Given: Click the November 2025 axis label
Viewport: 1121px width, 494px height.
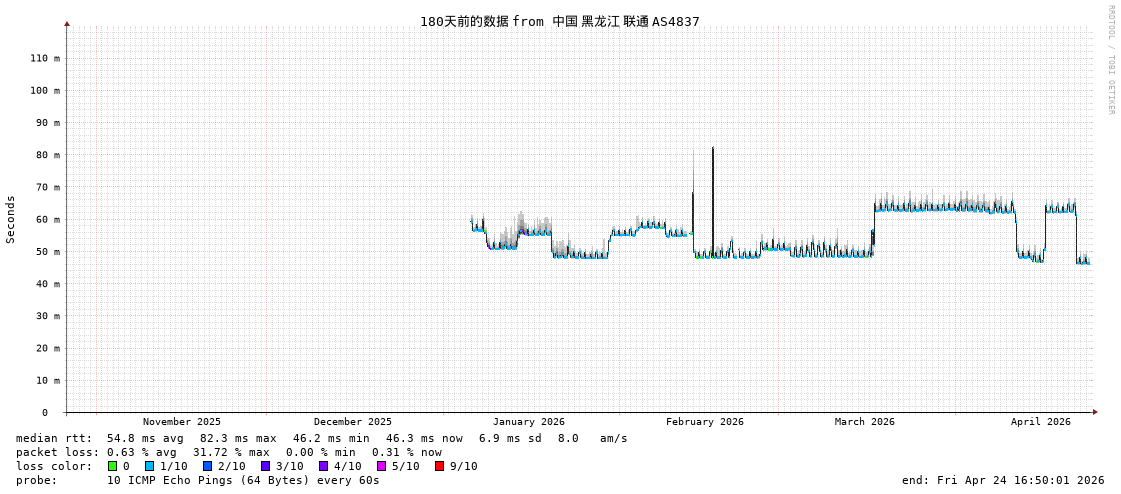Looking at the screenshot, I should point(182,422).
